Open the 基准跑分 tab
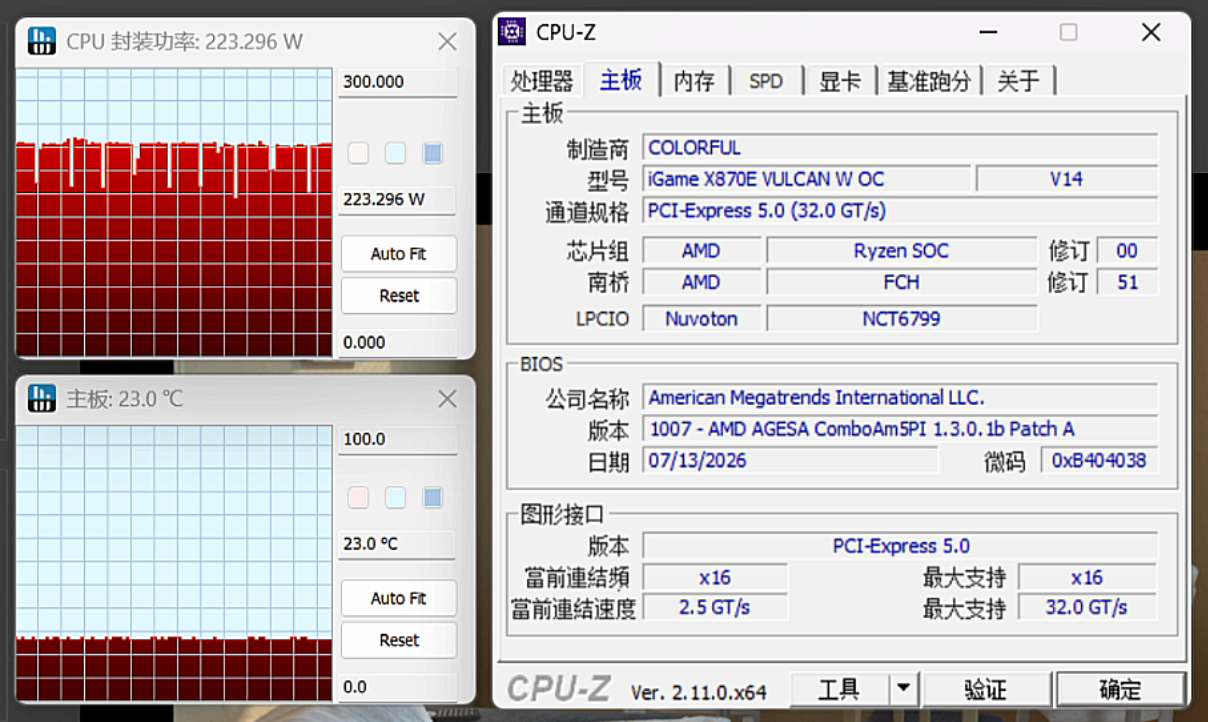This screenshot has height=722, width=1208. pyautogui.click(x=929, y=81)
